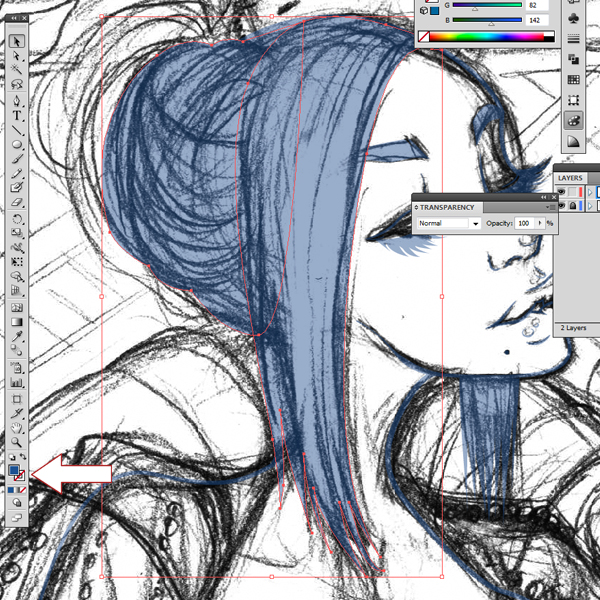Collapse the Transparency panel with double arrows
The height and width of the screenshot is (600, 600).
[x=545, y=197]
